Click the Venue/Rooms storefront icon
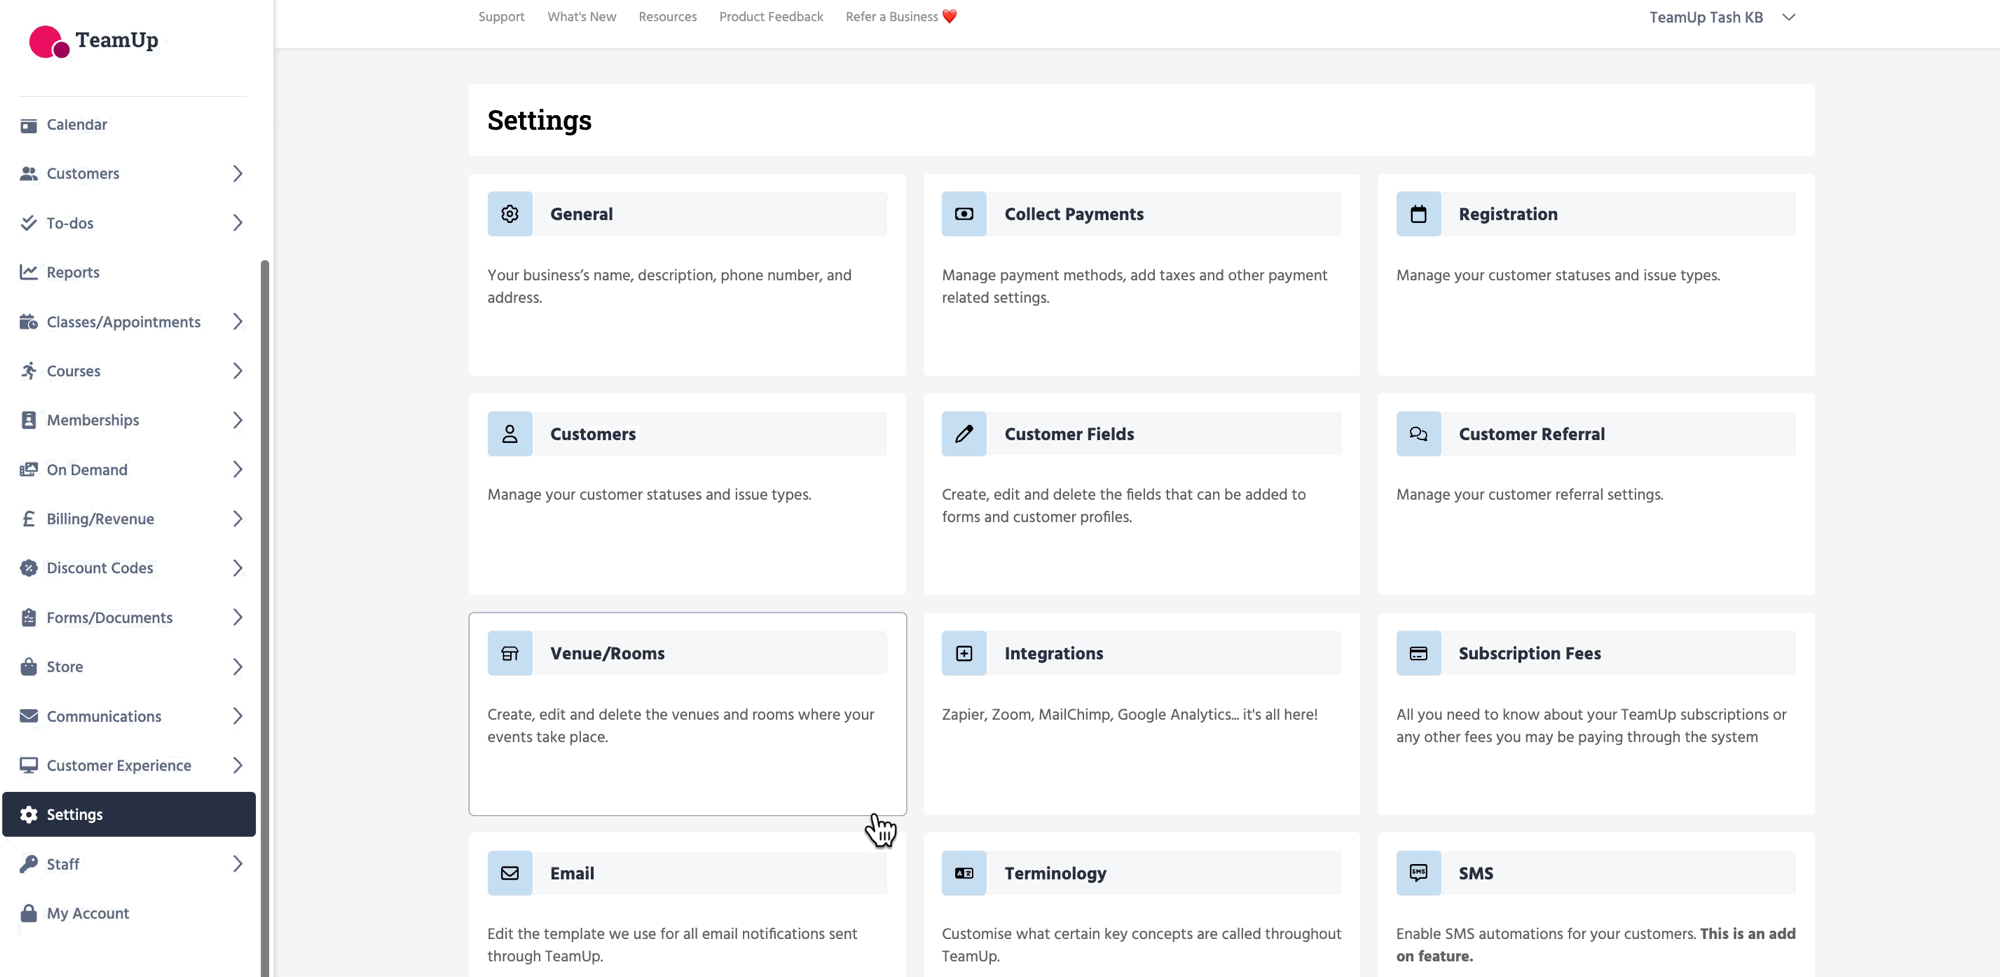This screenshot has width=2000, height=977. pos(510,653)
